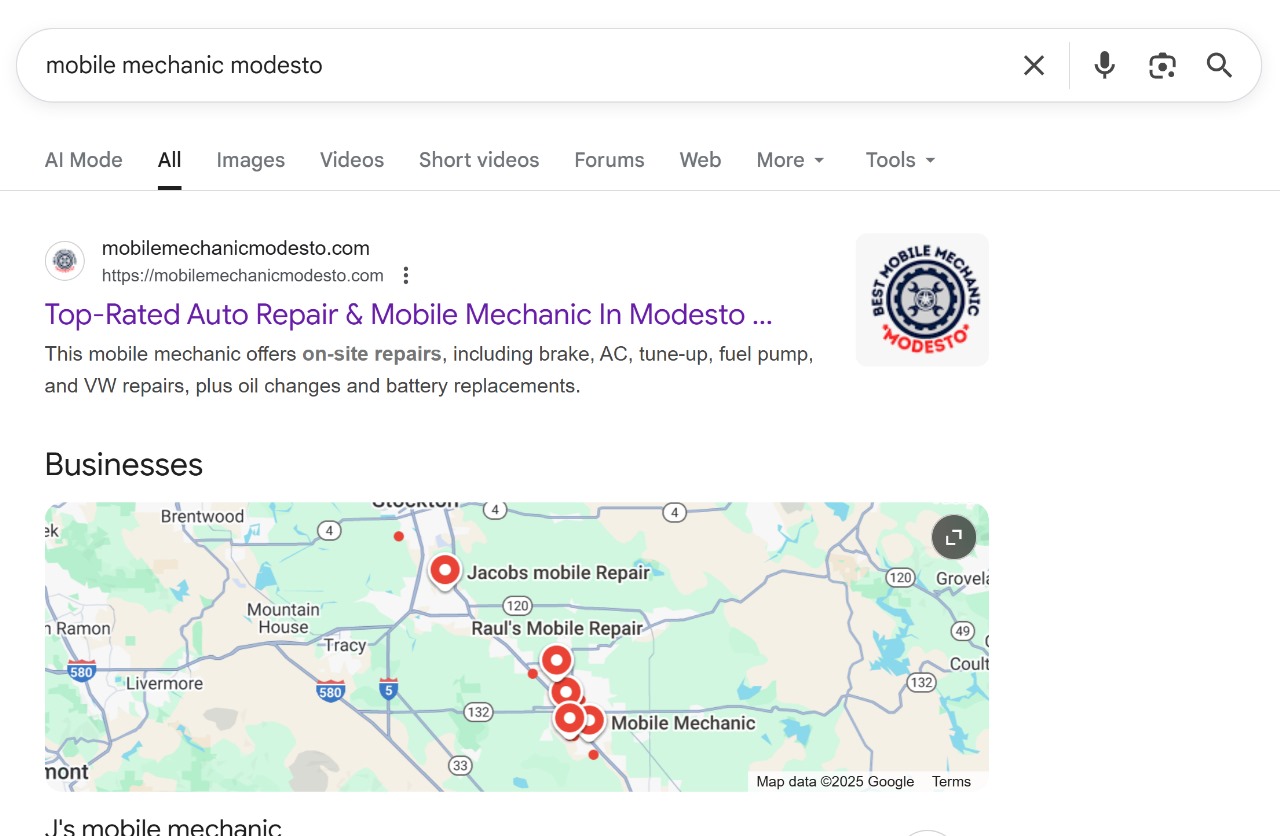
Task: Click the magnifying glass search icon
Action: click(x=1219, y=66)
